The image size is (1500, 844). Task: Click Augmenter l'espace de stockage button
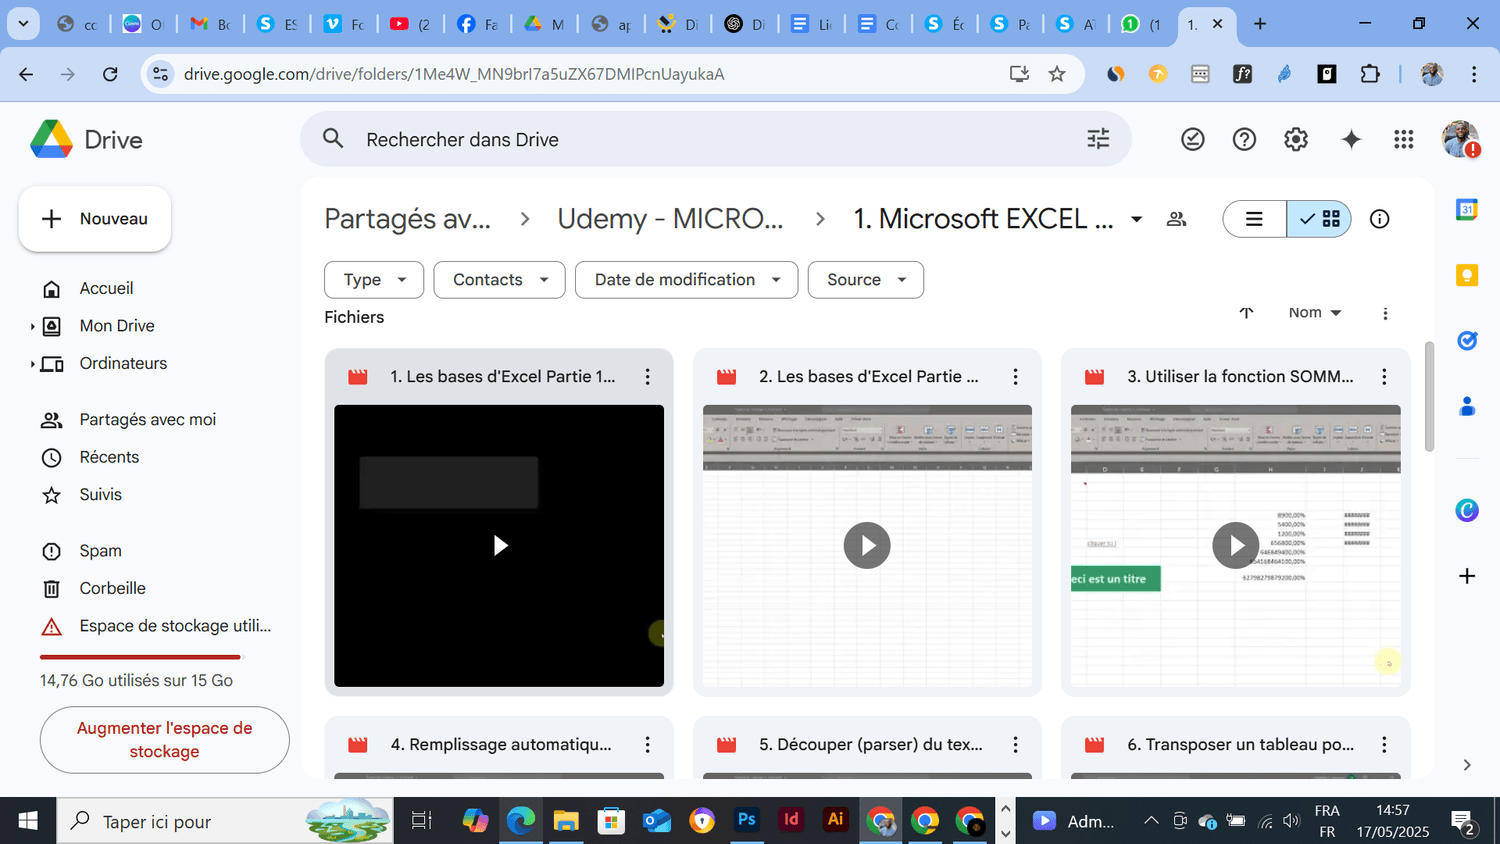pos(164,740)
